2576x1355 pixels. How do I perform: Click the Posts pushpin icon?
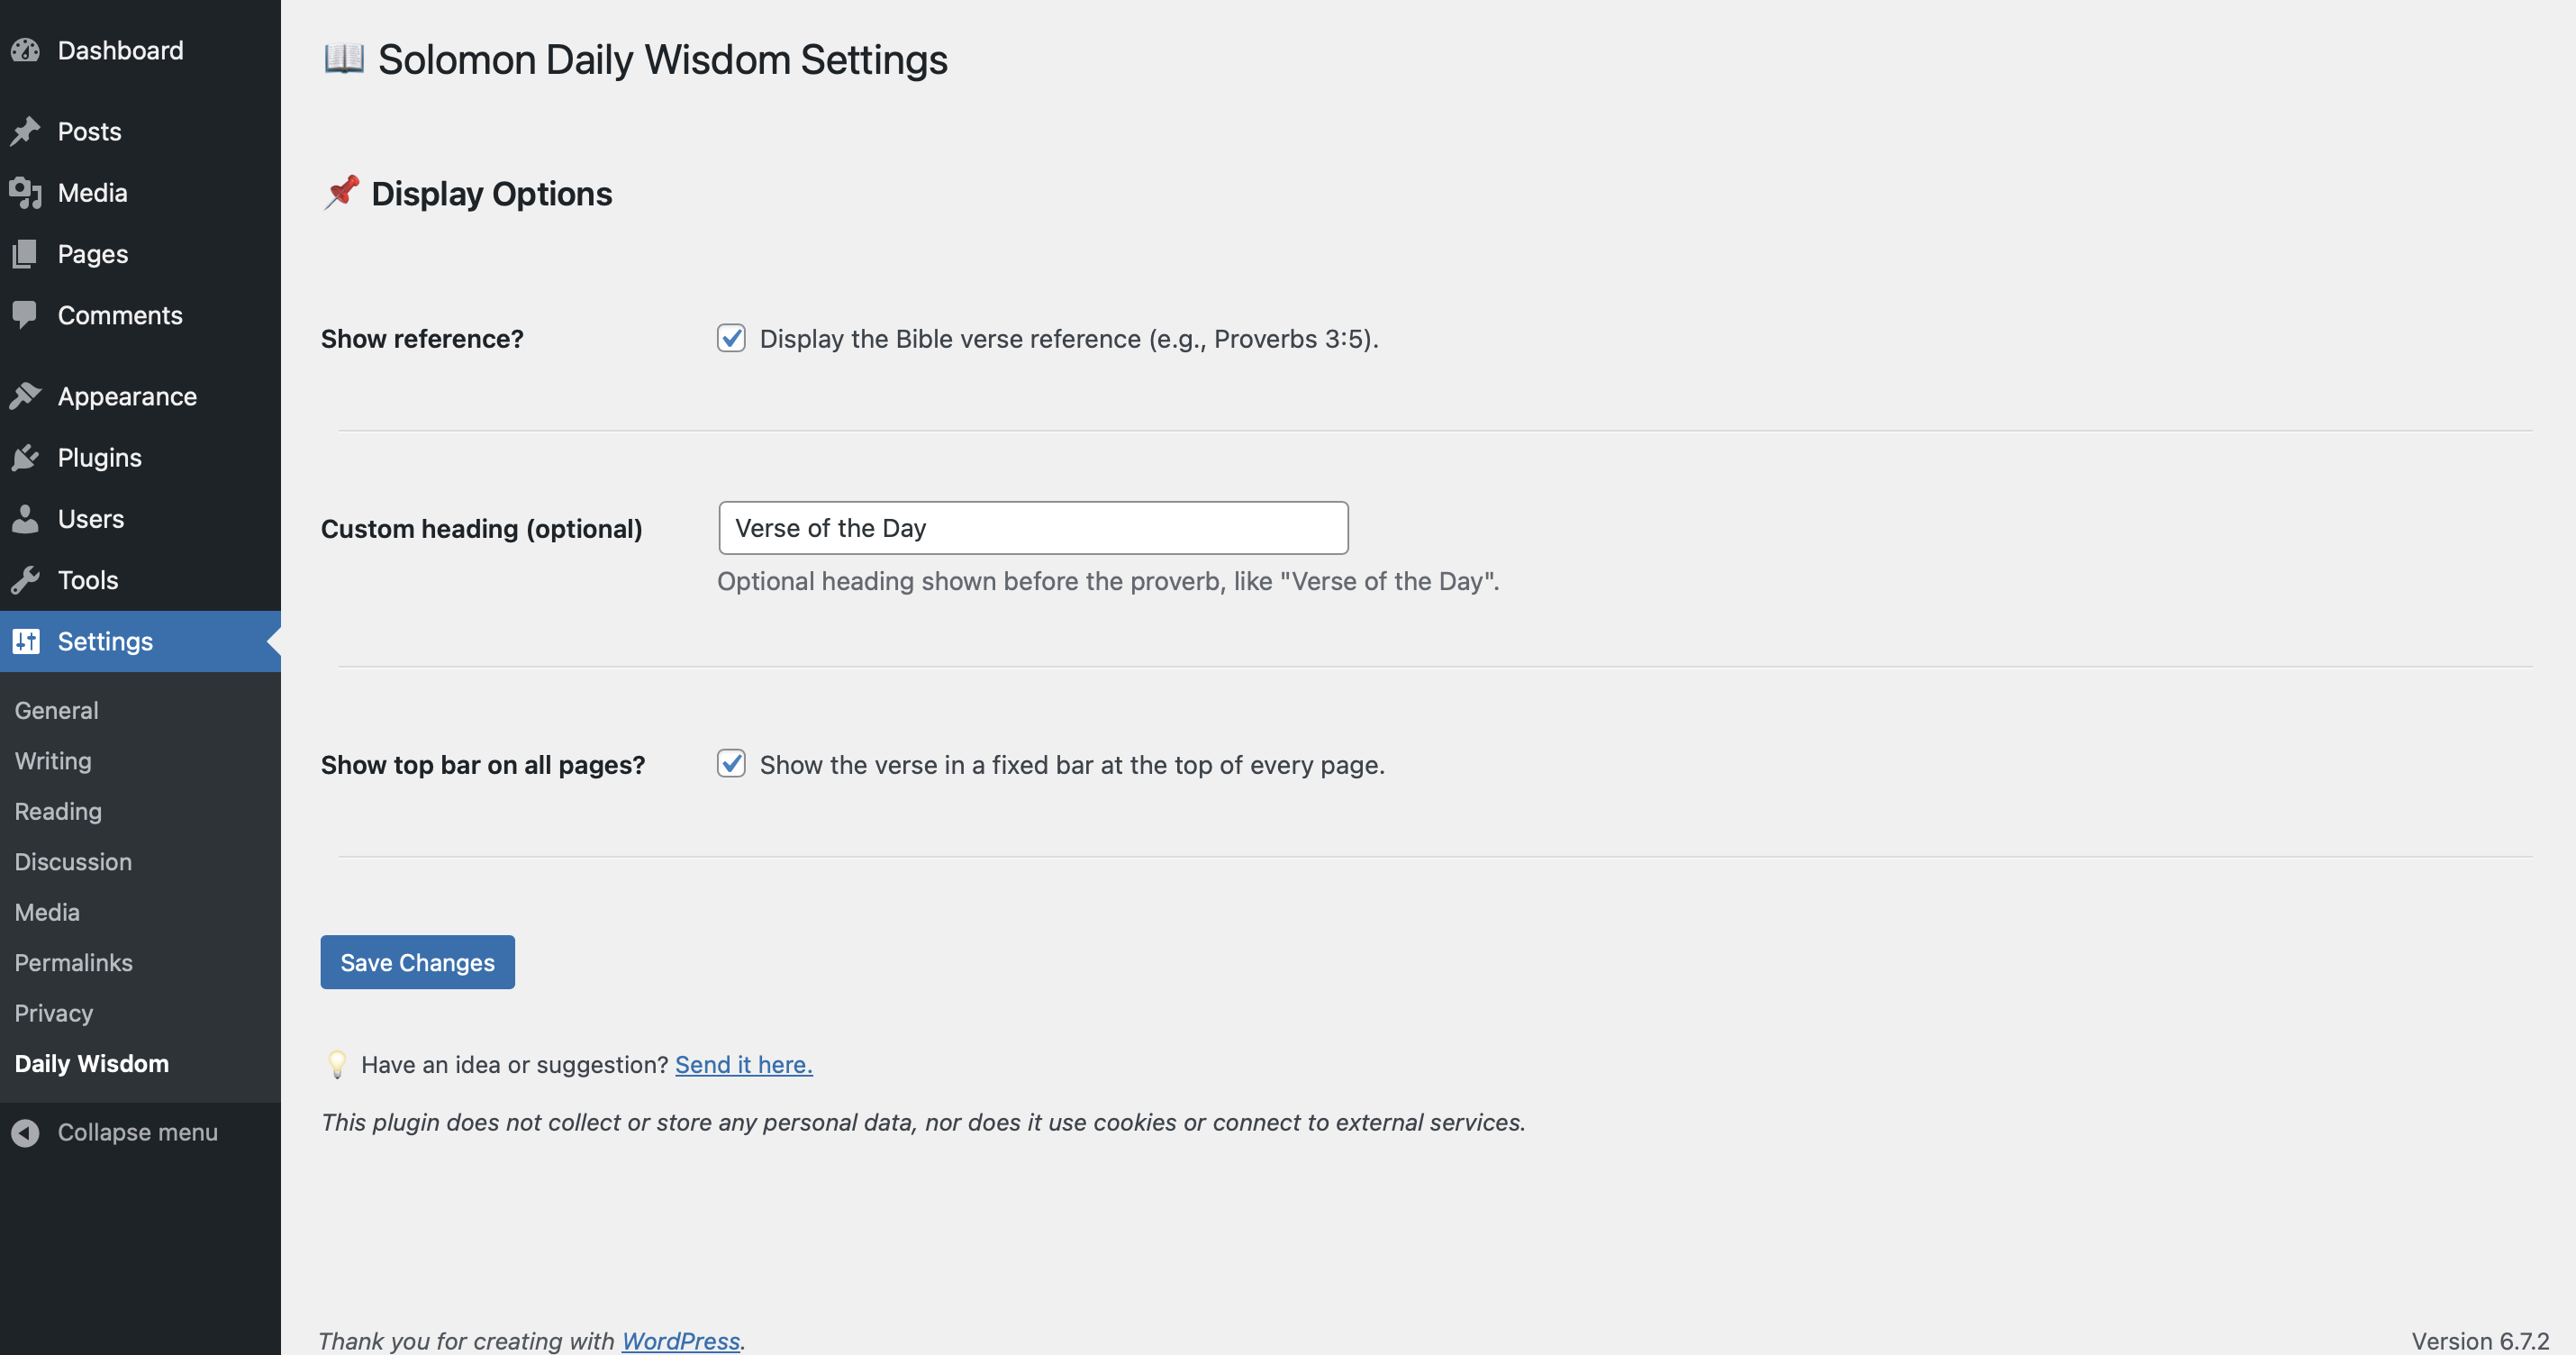pos(25,131)
